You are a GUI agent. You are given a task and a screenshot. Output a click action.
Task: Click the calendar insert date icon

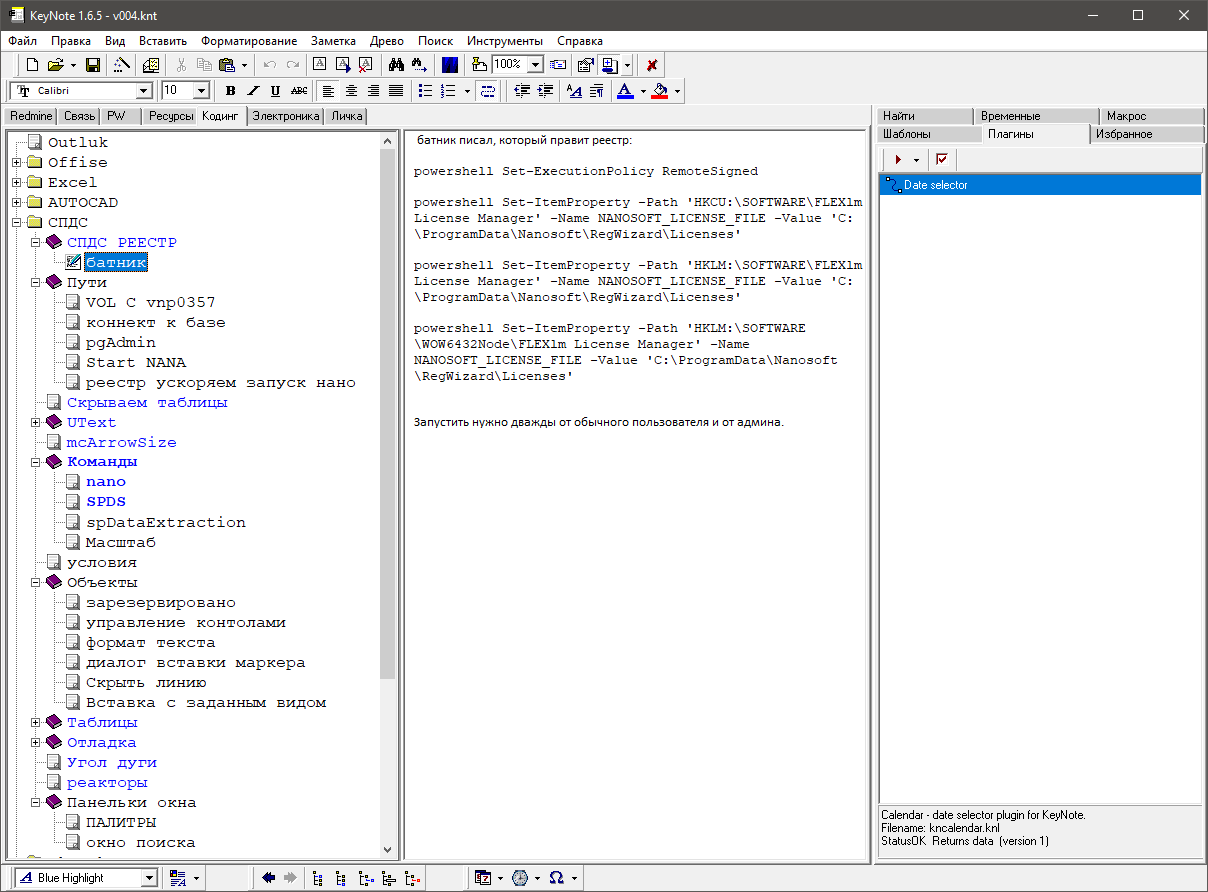[x=484, y=878]
